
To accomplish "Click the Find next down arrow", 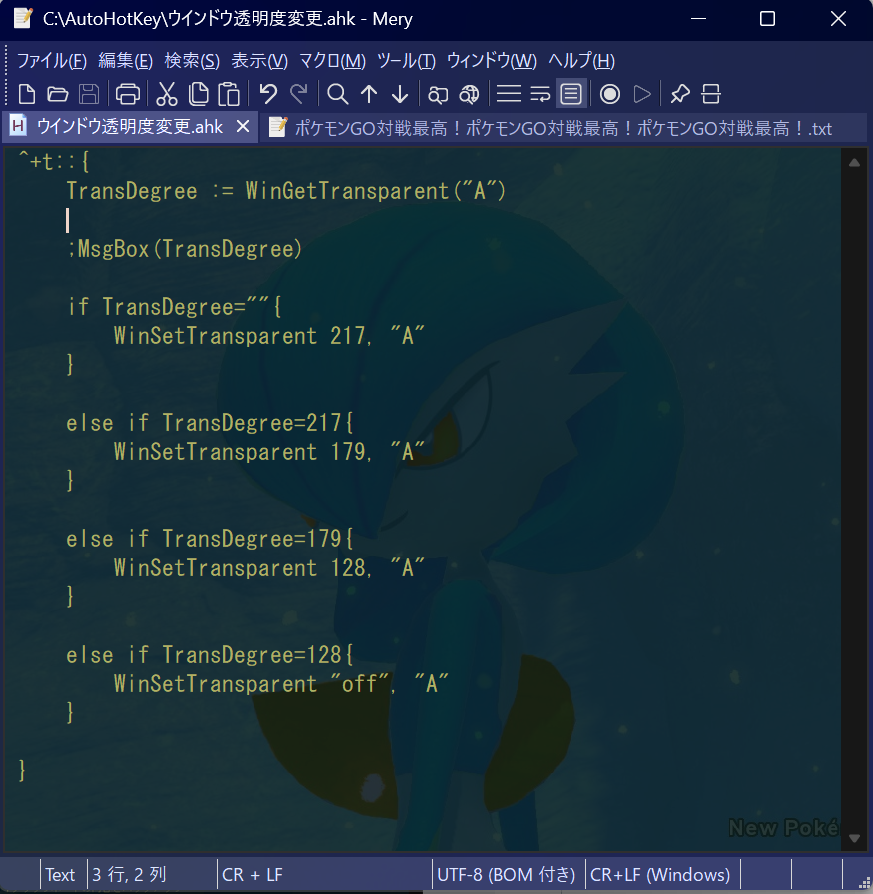I will coord(400,94).
